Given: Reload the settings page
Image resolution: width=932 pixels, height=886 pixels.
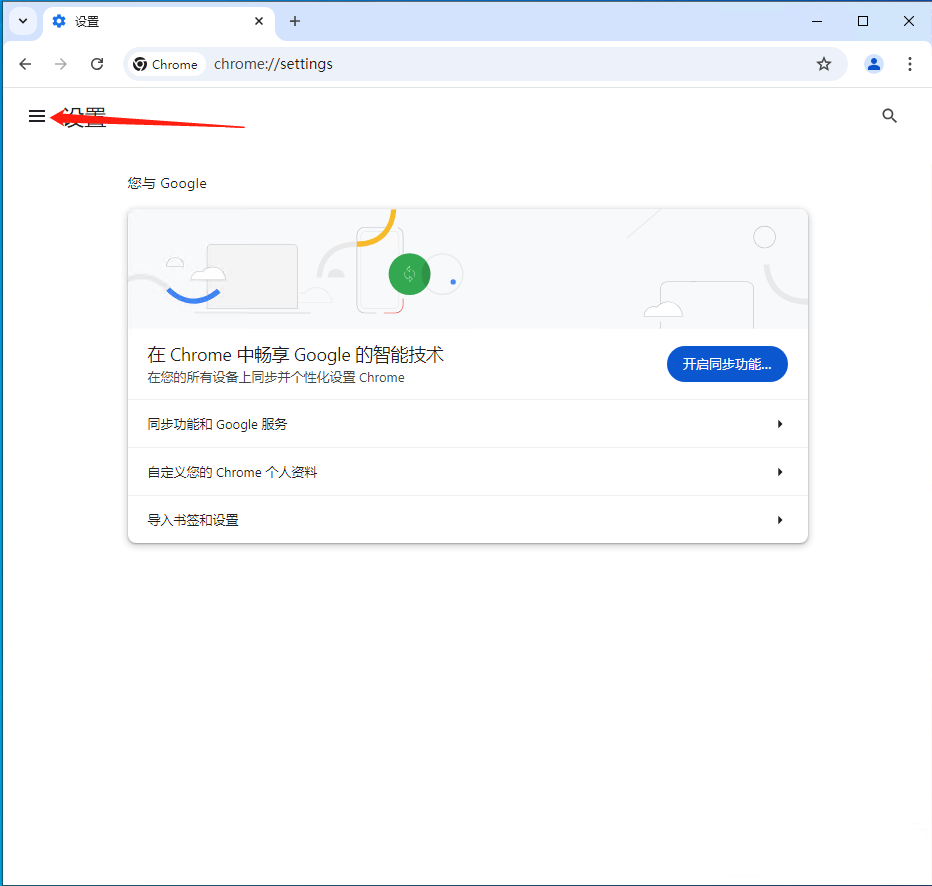Looking at the screenshot, I should tap(97, 64).
